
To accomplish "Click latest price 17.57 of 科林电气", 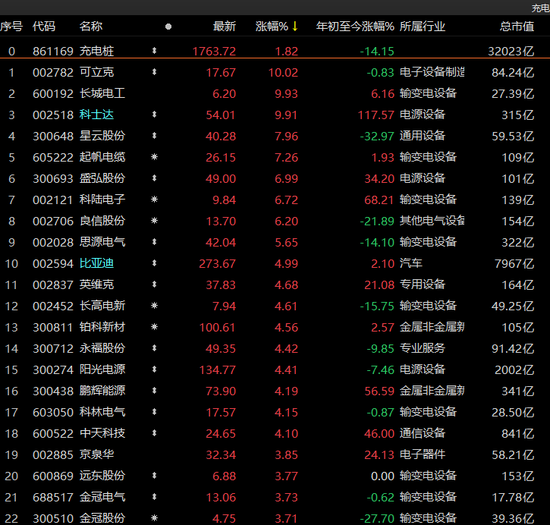I will tap(221, 412).
